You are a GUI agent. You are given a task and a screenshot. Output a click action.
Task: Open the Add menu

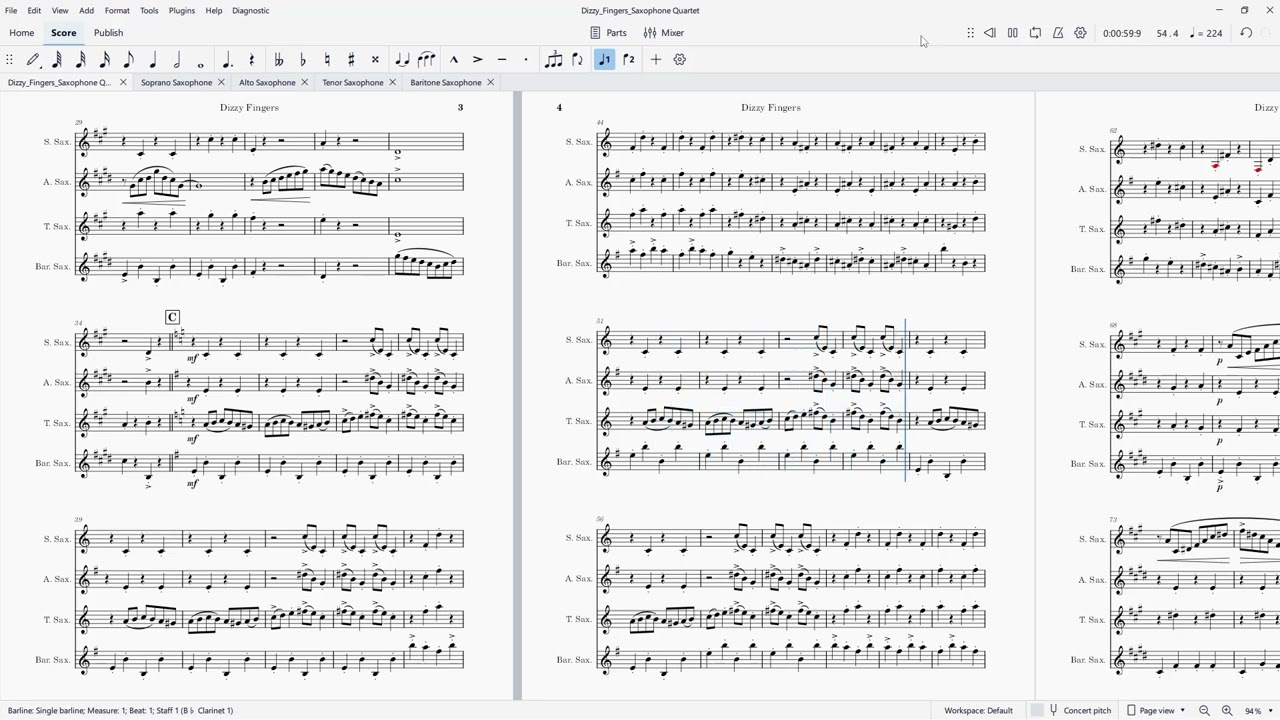pyautogui.click(x=87, y=10)
